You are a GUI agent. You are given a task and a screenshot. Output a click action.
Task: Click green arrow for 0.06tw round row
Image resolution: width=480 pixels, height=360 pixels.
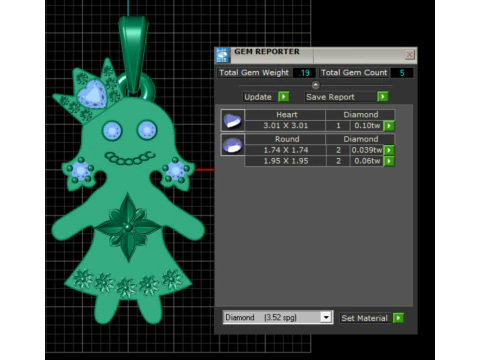(x=389, y=161)
